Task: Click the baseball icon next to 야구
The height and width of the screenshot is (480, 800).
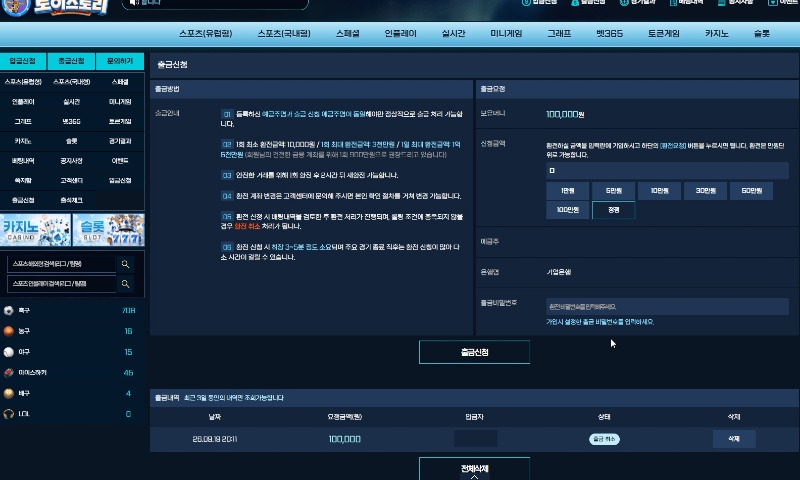Action: pos(9,352)
